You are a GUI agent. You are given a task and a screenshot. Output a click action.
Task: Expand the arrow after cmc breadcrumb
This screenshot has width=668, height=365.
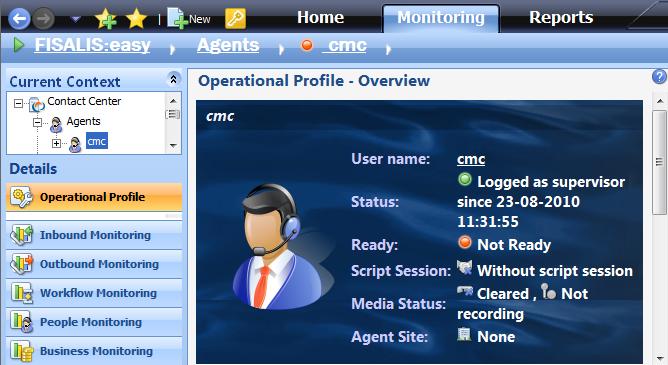point(388,49)
